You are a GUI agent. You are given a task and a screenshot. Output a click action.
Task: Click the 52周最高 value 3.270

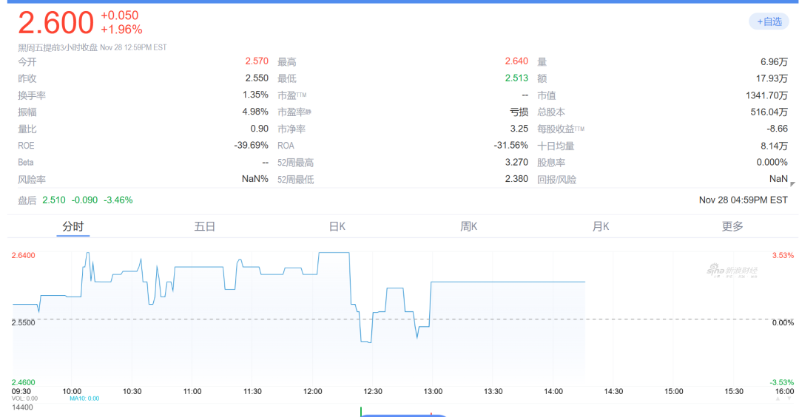point(514,162)
